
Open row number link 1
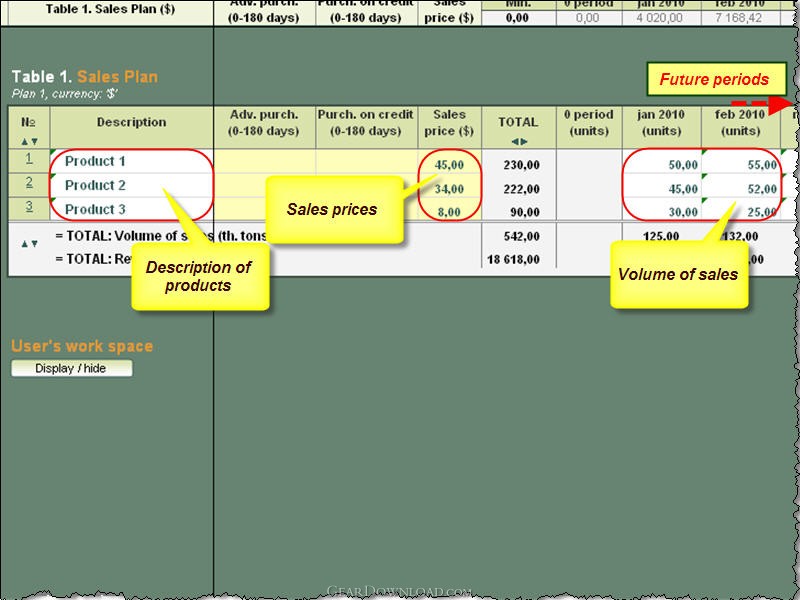point(29,159)
